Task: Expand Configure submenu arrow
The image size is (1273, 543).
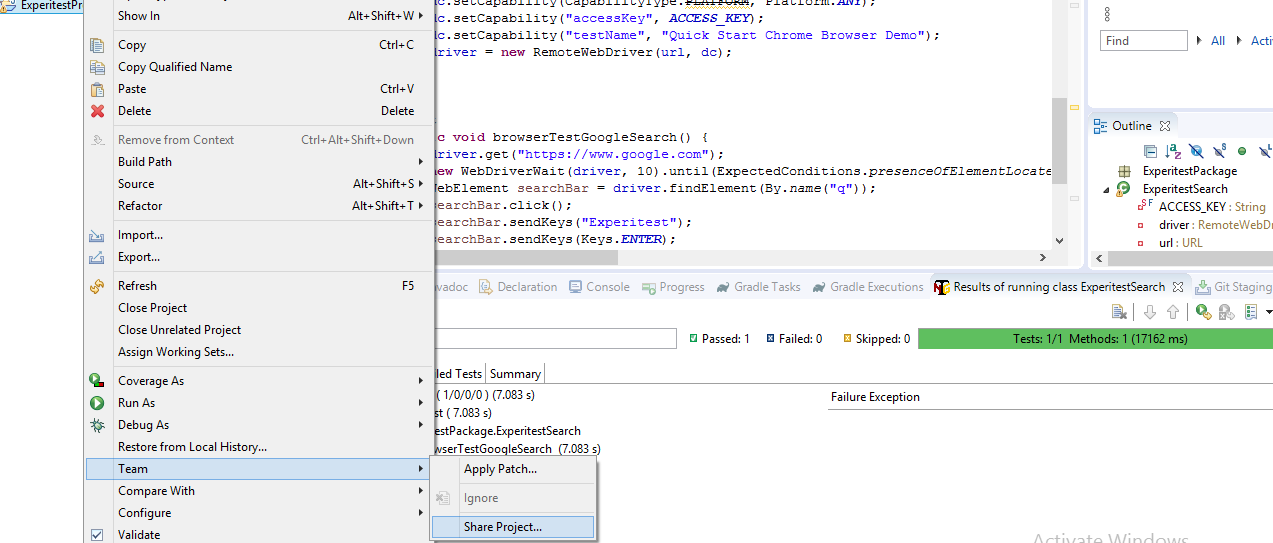Action: [421, 513]
